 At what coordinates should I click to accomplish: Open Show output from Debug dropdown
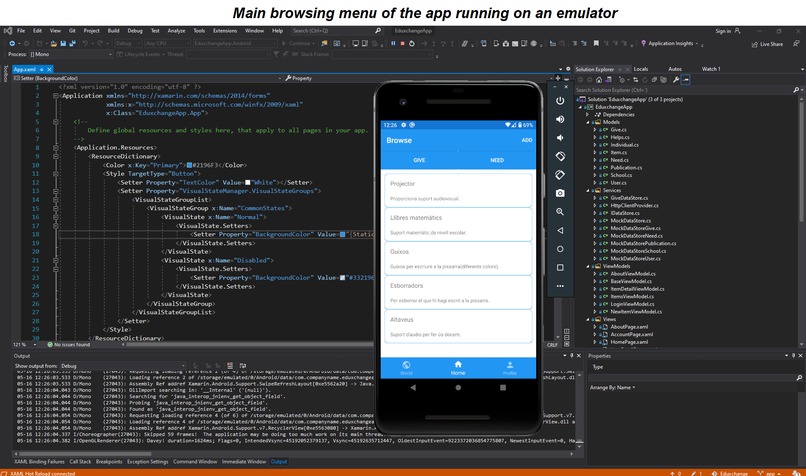click(x=122, y=366)
